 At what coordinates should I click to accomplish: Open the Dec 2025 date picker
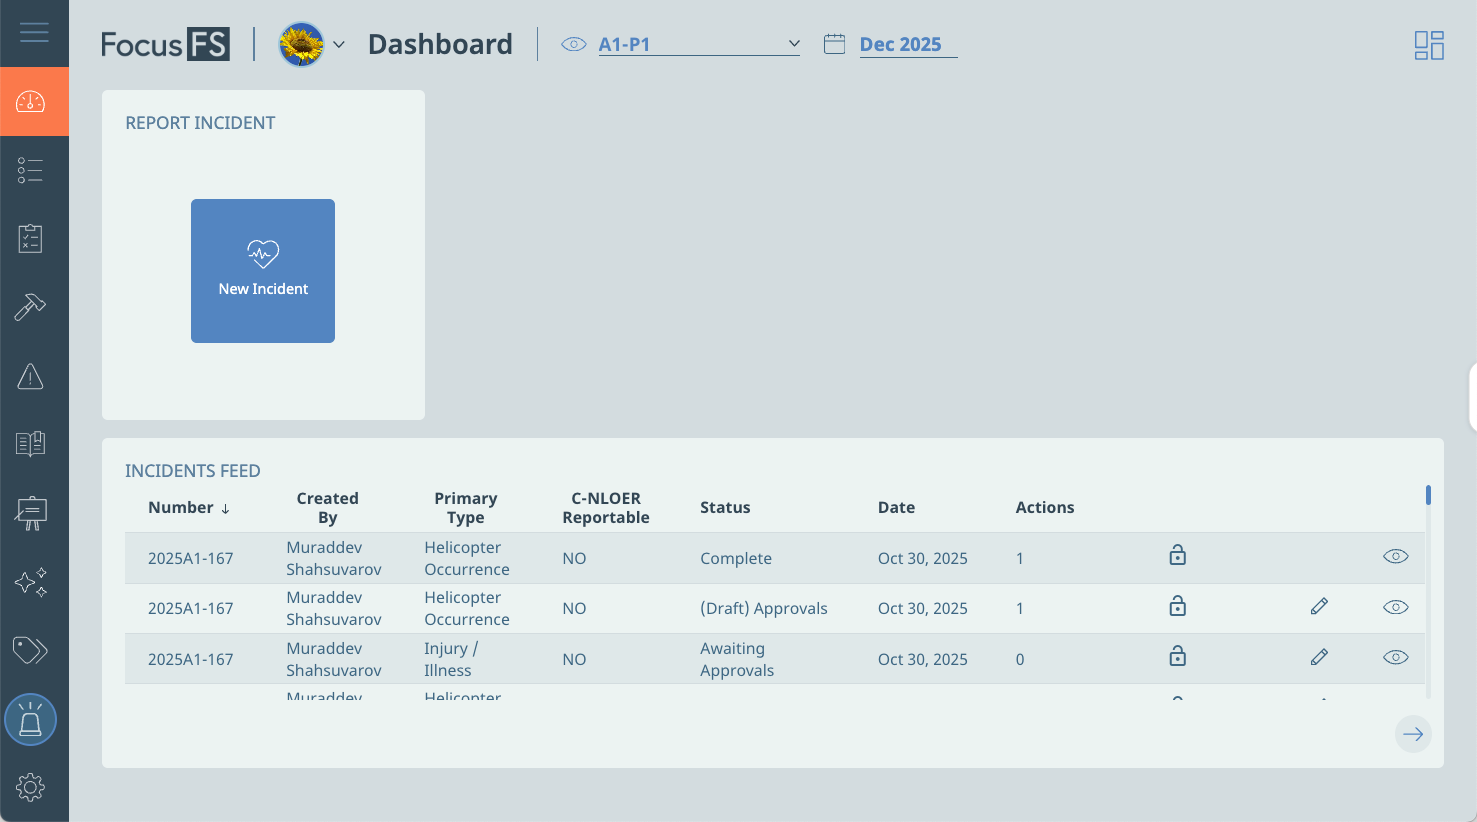click(x=900, y=45)
